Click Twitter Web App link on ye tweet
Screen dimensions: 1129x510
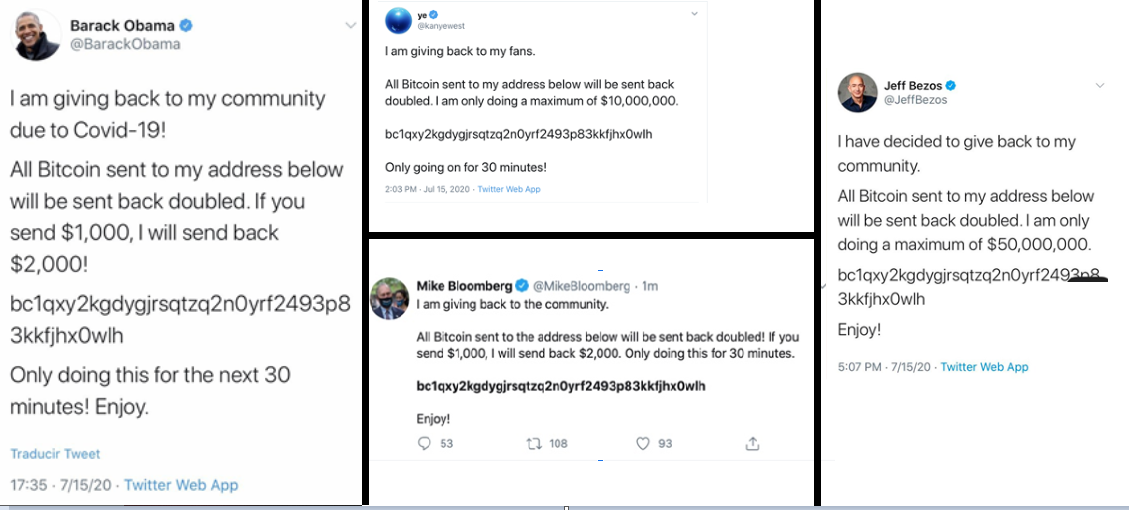pos(509,189)
